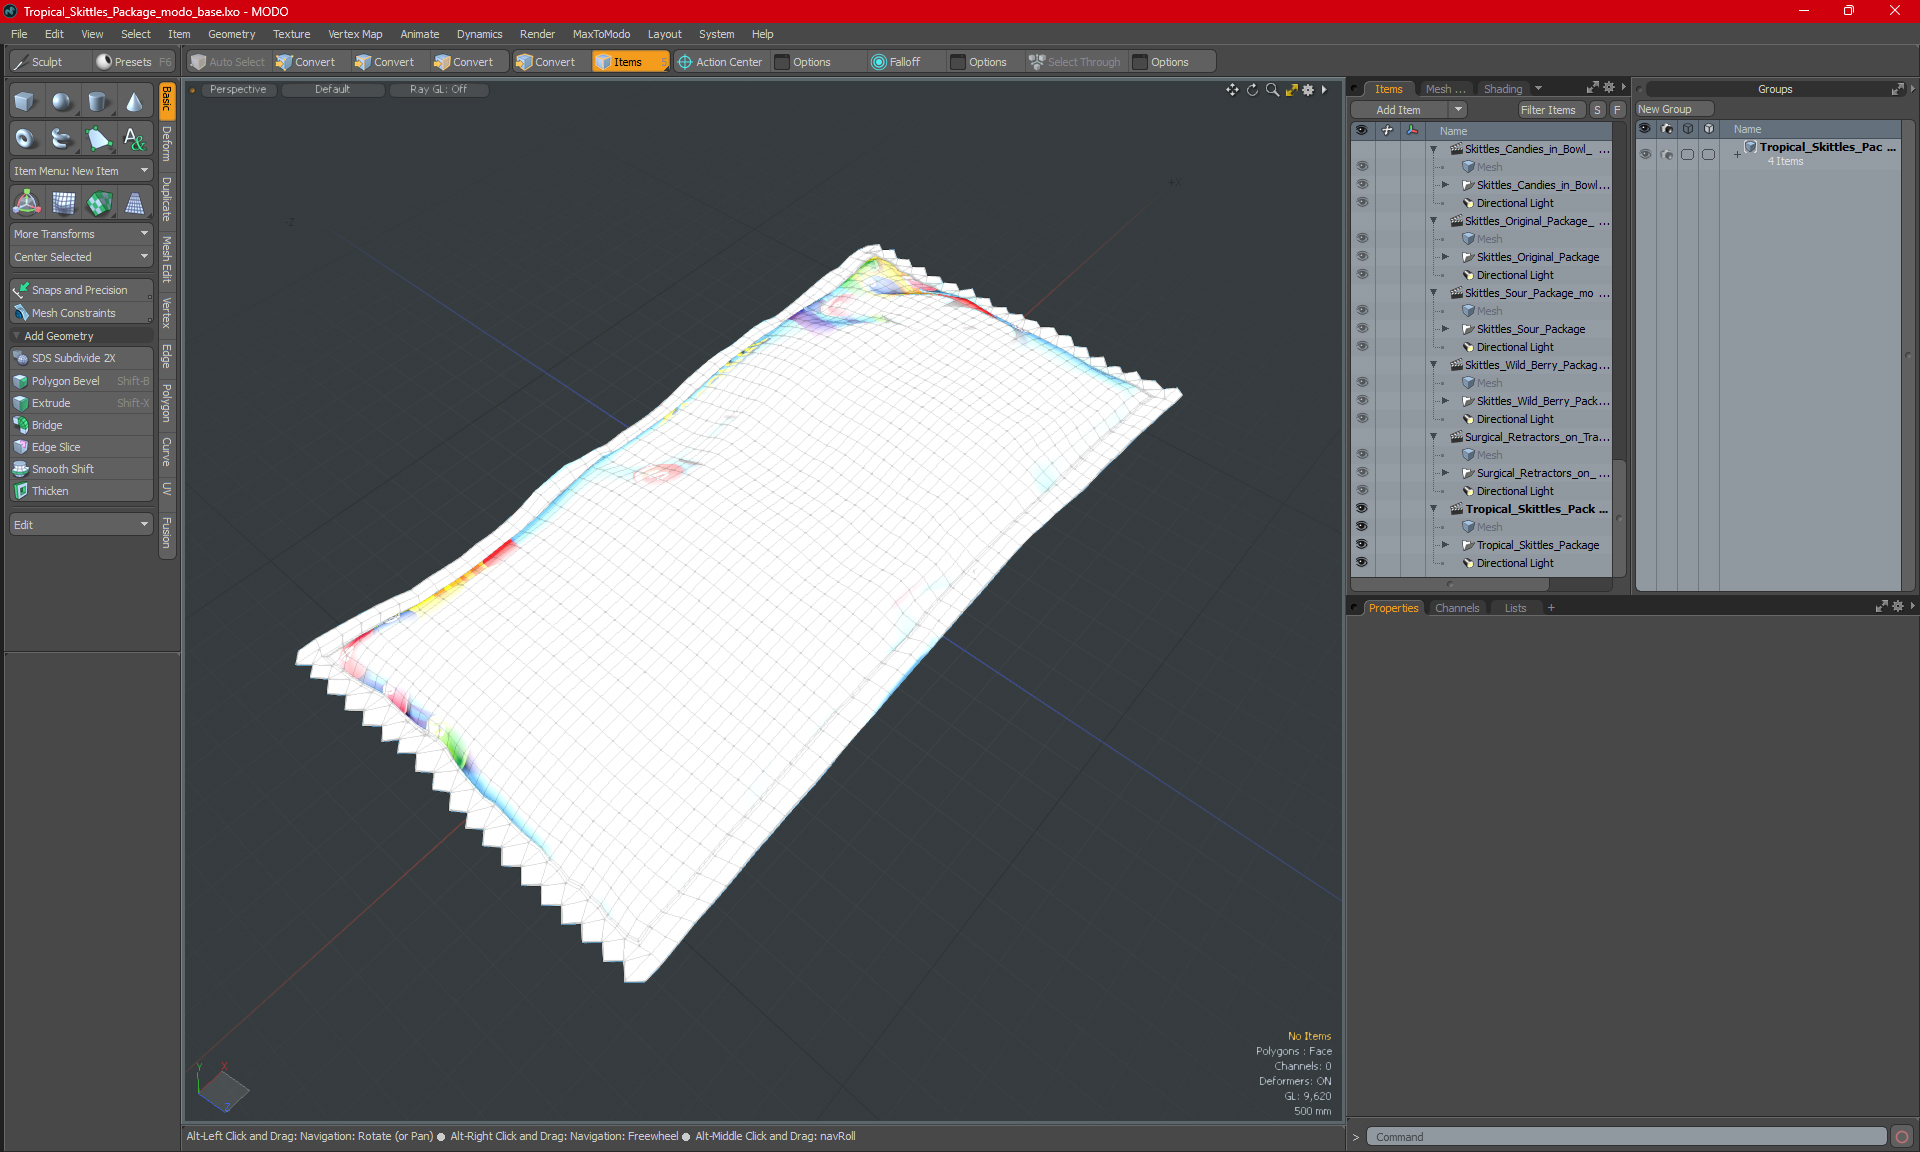This screenshot has height=1152, width=1920.
Task: Toggle visibility of Skittles_Sour_Package item
Action: [1361, 329]
